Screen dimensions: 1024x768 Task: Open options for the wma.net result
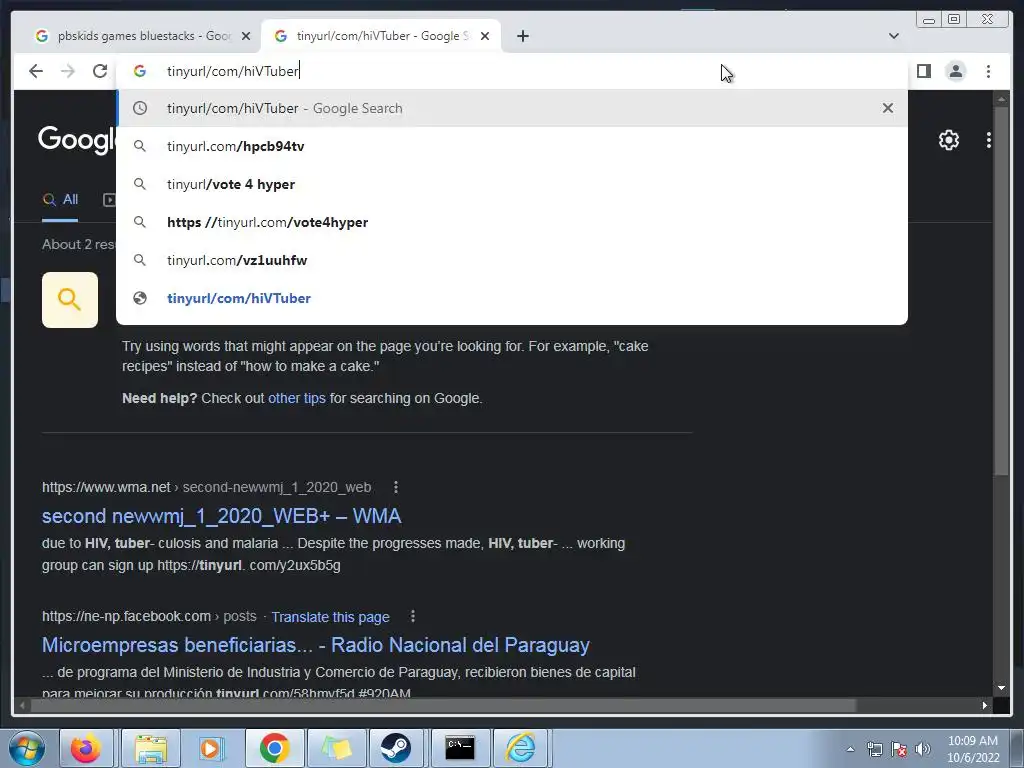tap(396, 487)
